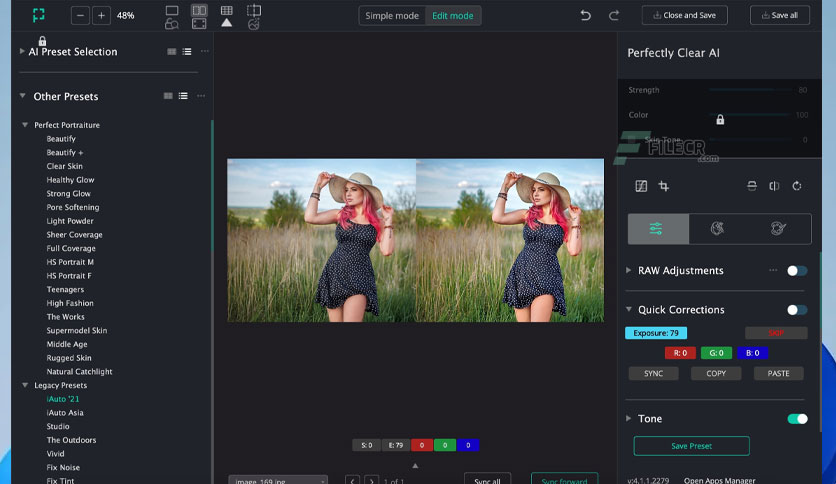Click the flip vertical icon
Screen dimensions: 836x484
[x=752, y=186]
